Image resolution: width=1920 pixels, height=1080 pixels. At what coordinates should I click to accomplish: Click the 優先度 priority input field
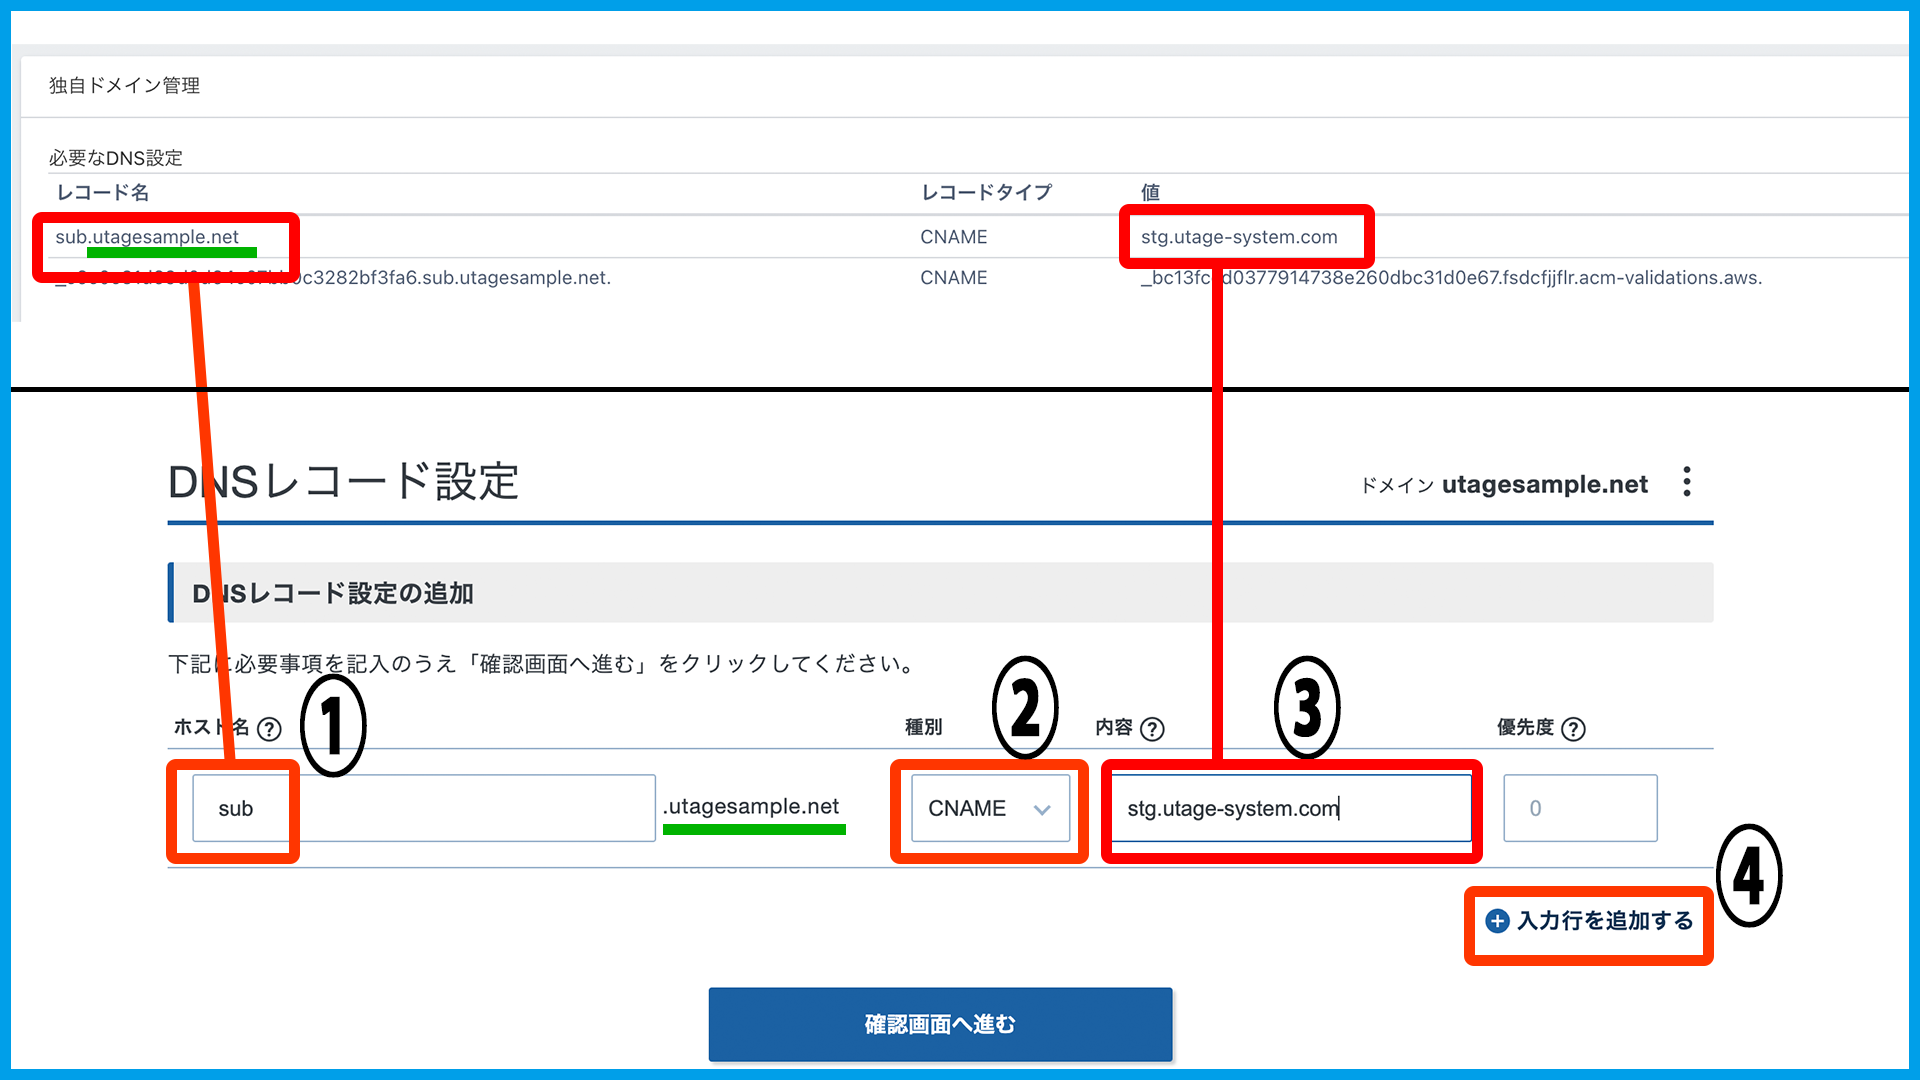click(x=1580, y=808)
